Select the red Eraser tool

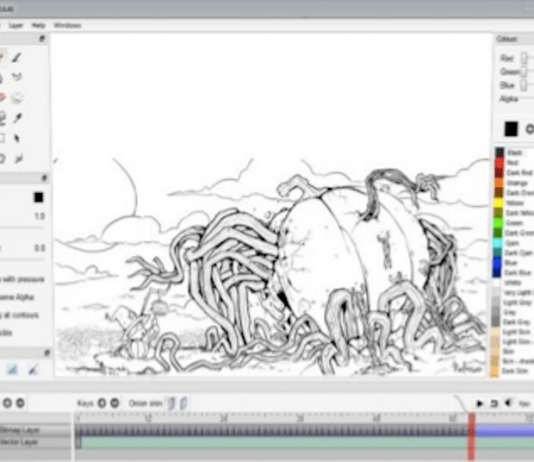2,98
